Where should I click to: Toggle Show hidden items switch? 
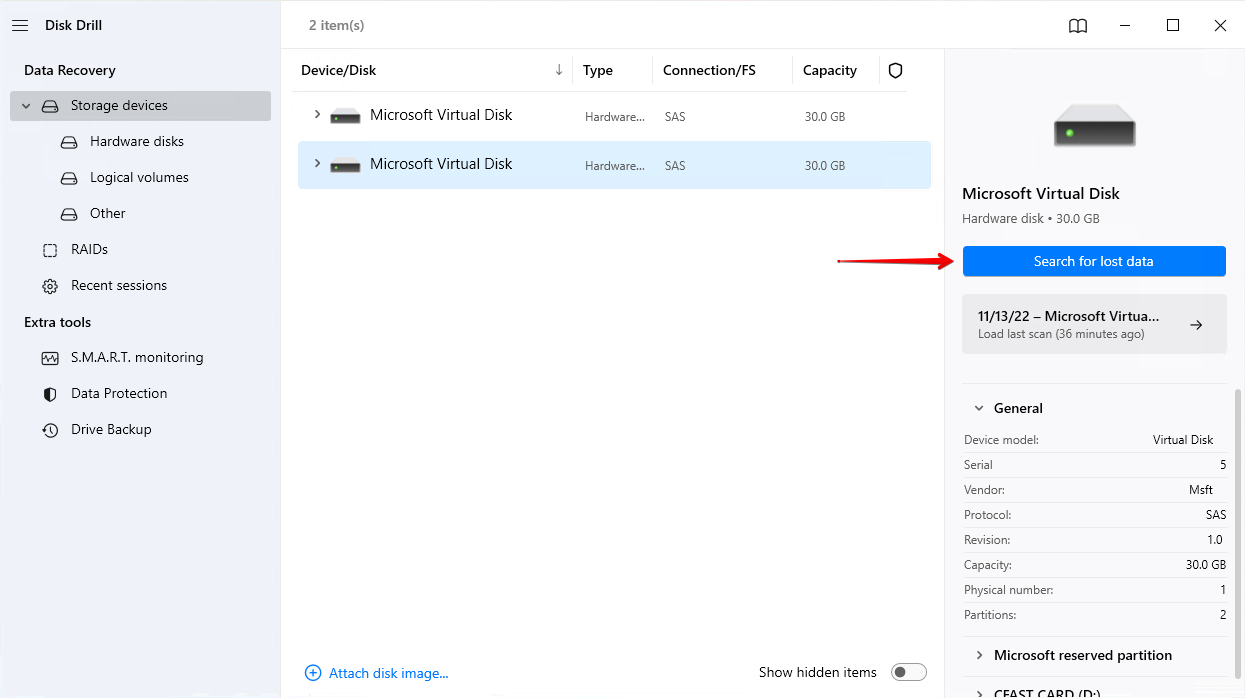(909, 672)
